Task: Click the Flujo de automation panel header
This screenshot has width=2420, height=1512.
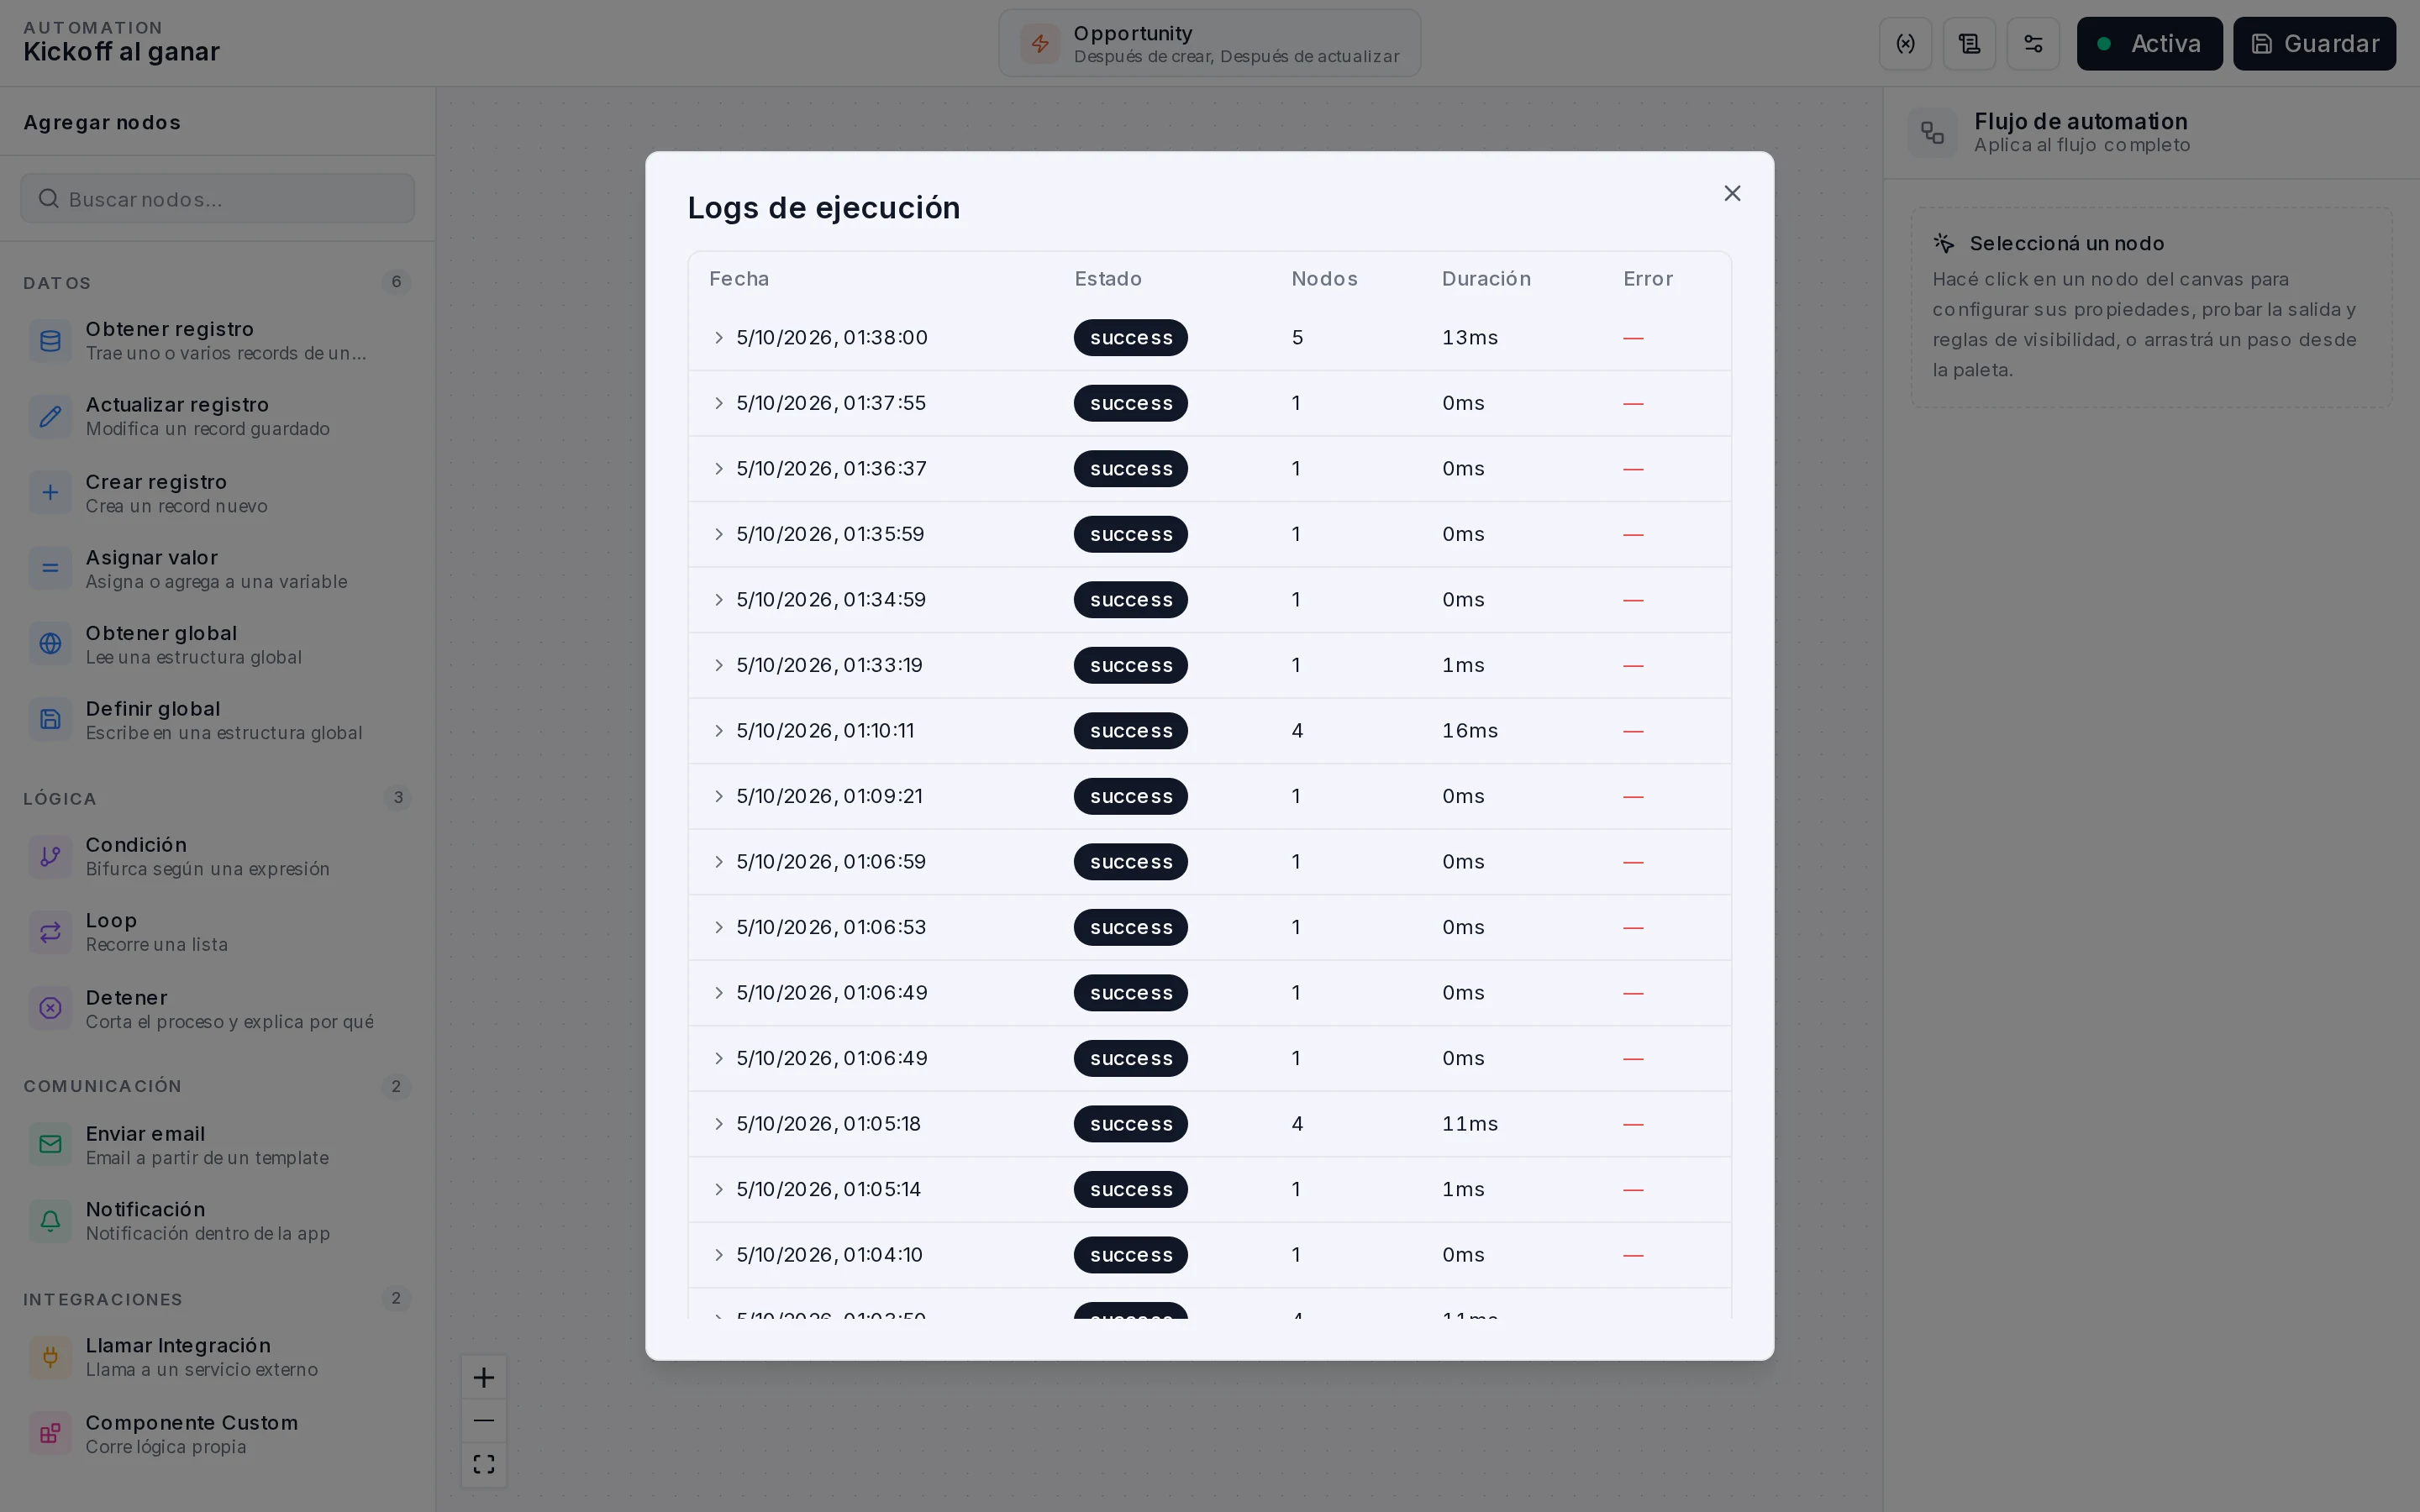Action: click(x=2151, y=133)
